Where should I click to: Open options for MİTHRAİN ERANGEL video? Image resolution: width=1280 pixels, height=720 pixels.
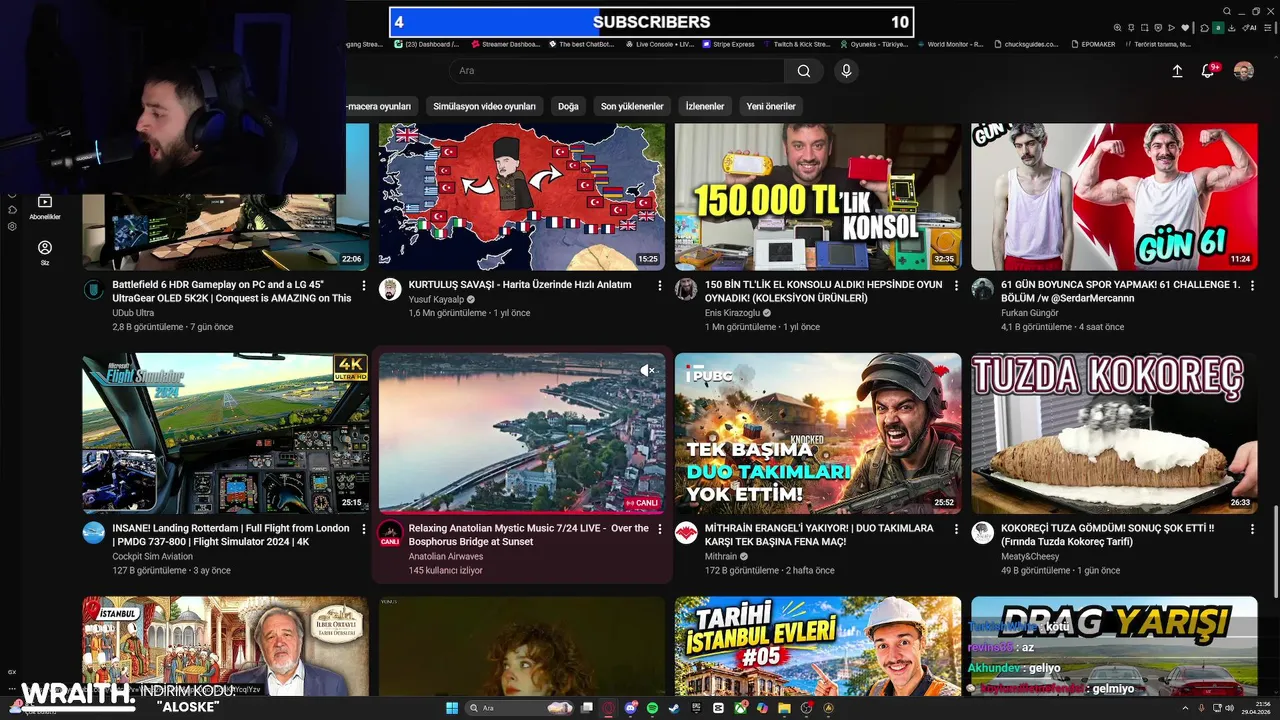click(955, 529)
